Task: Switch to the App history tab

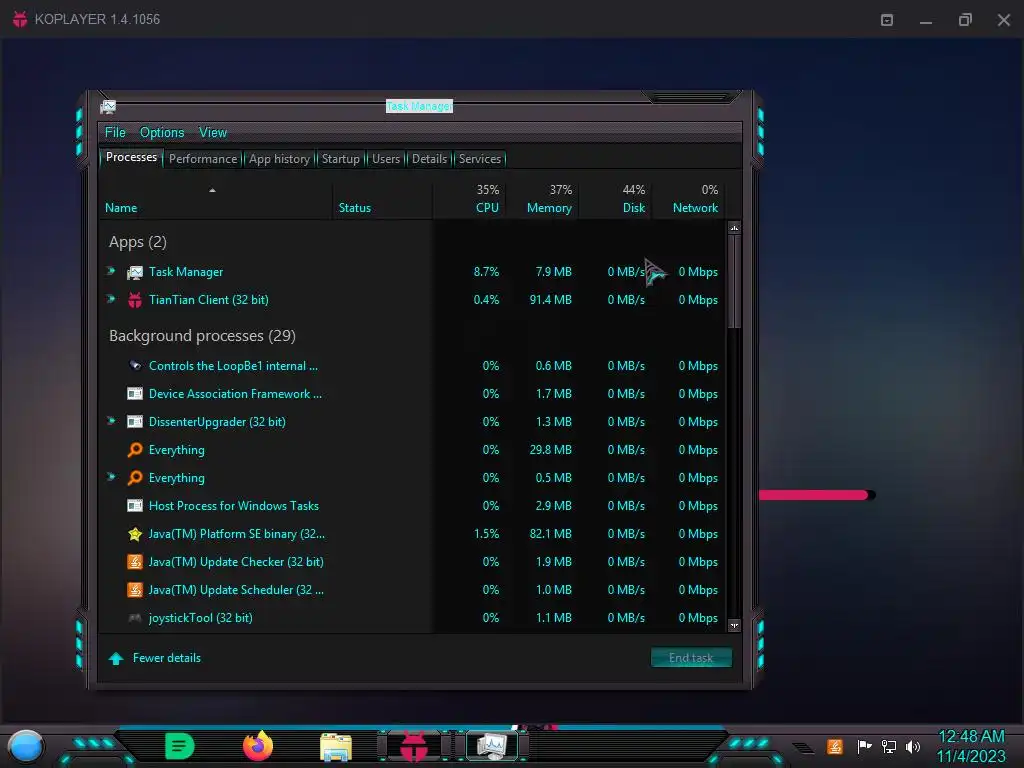Action: [x=280, y=159]
